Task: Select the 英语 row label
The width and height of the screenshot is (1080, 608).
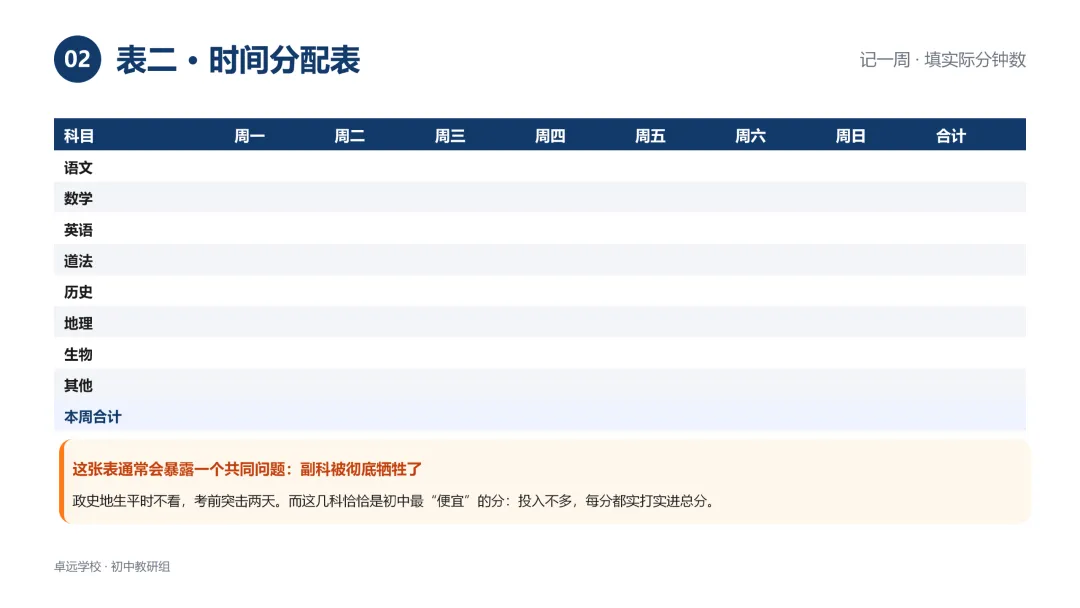Action: click(78, 230)
